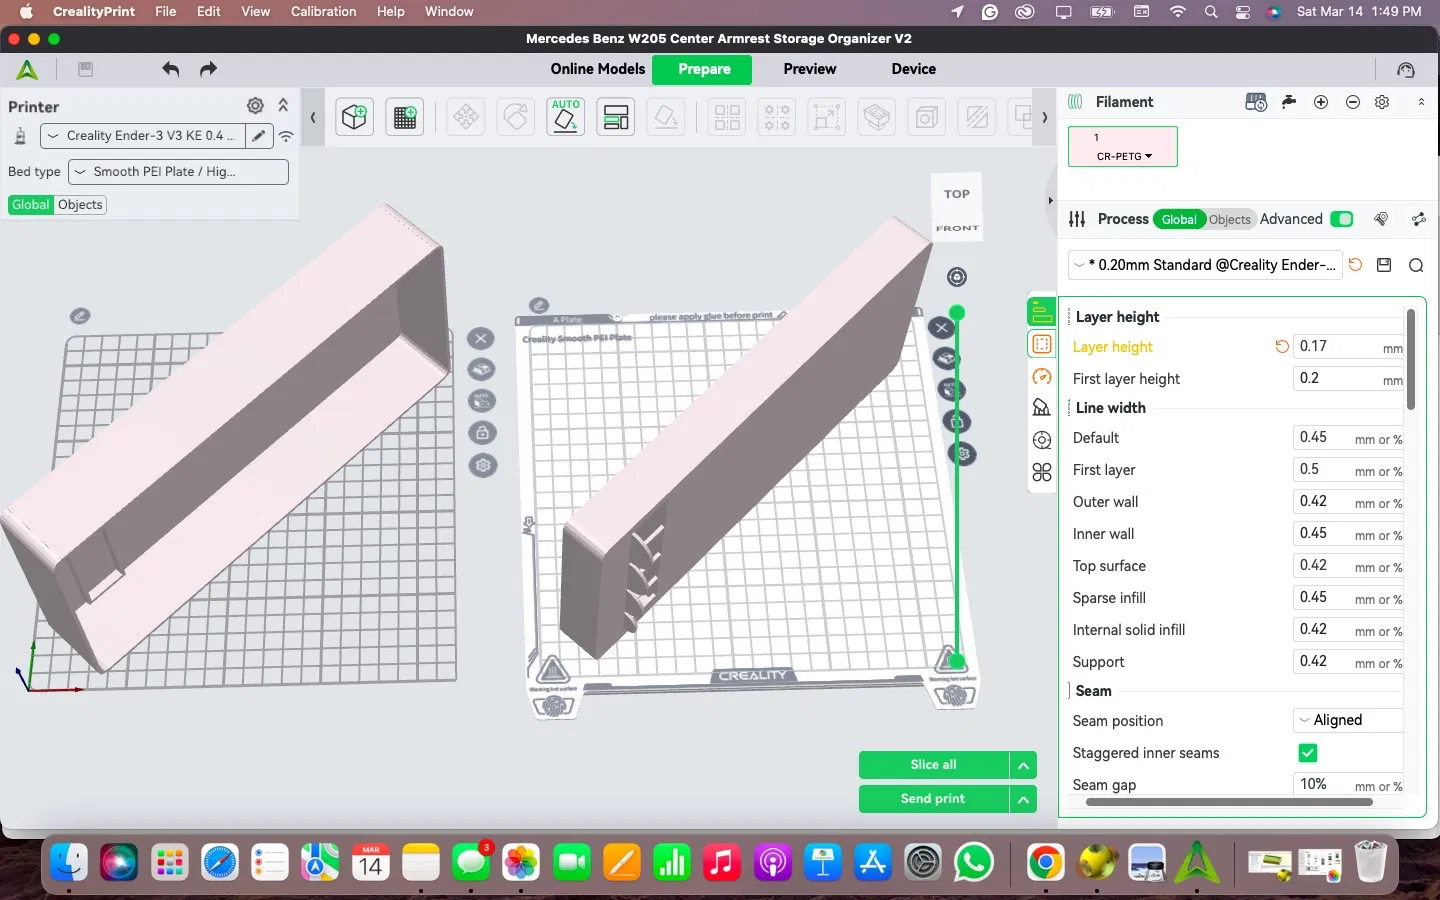
Task: Remove the left plate with its X button
Action: (x=481, y=338)
